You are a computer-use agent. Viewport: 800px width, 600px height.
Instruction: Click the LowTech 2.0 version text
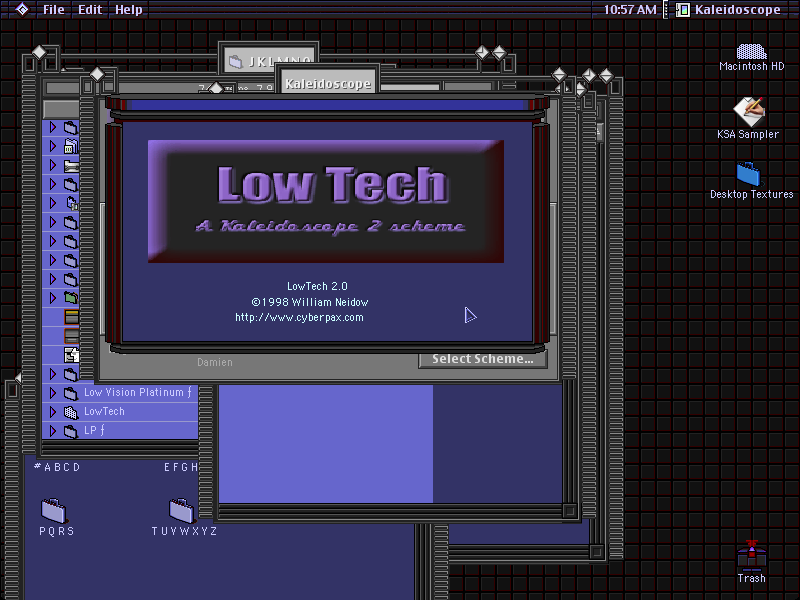(317, 286)
